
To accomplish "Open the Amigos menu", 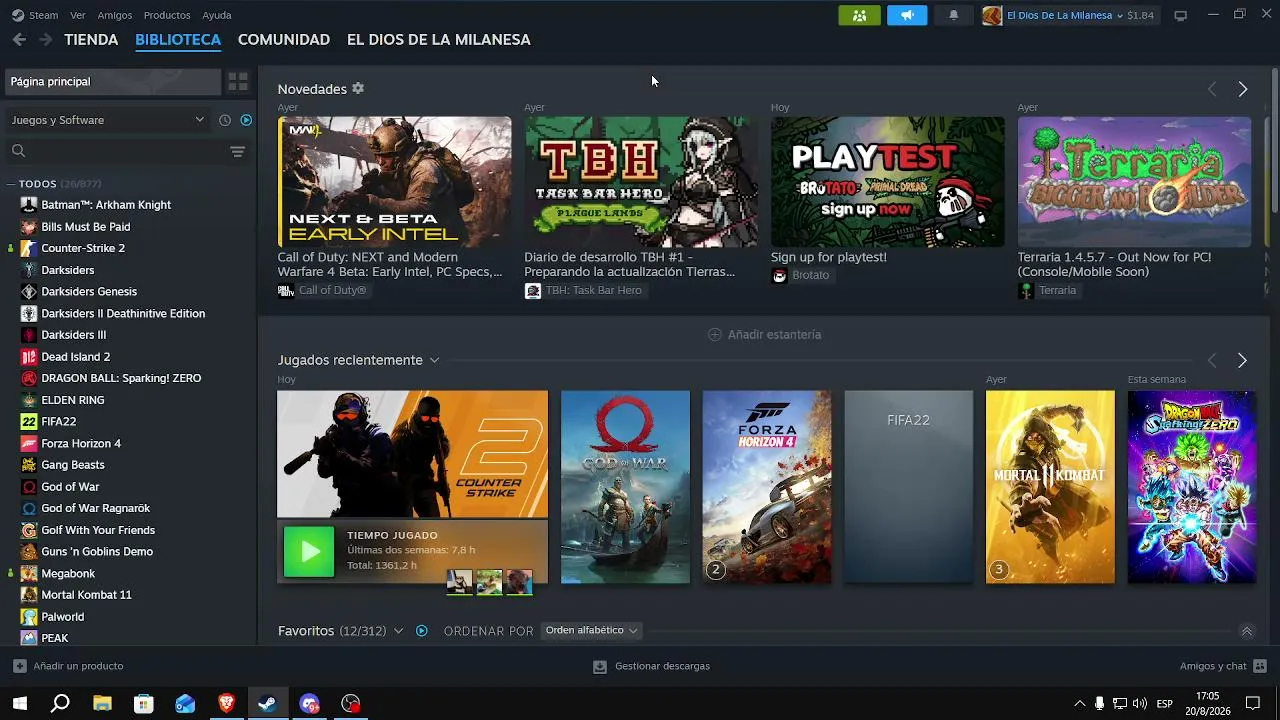I will pyautogui.click(x=115, y=15).
